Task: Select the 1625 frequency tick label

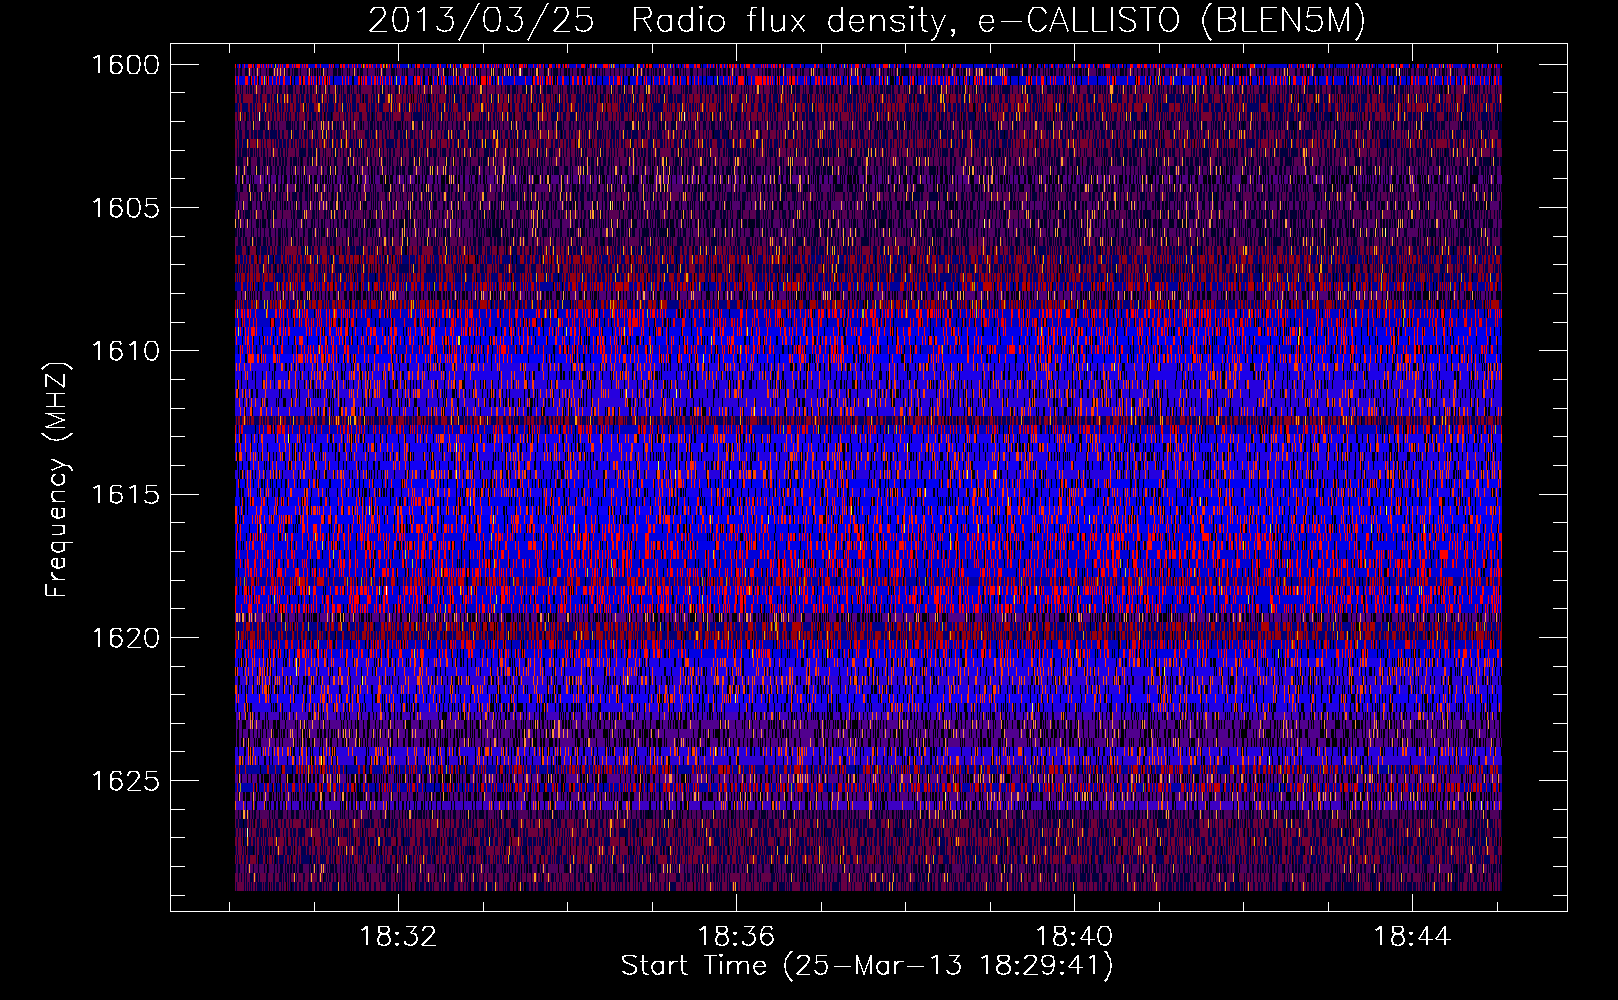Action: tap(125, 780)
